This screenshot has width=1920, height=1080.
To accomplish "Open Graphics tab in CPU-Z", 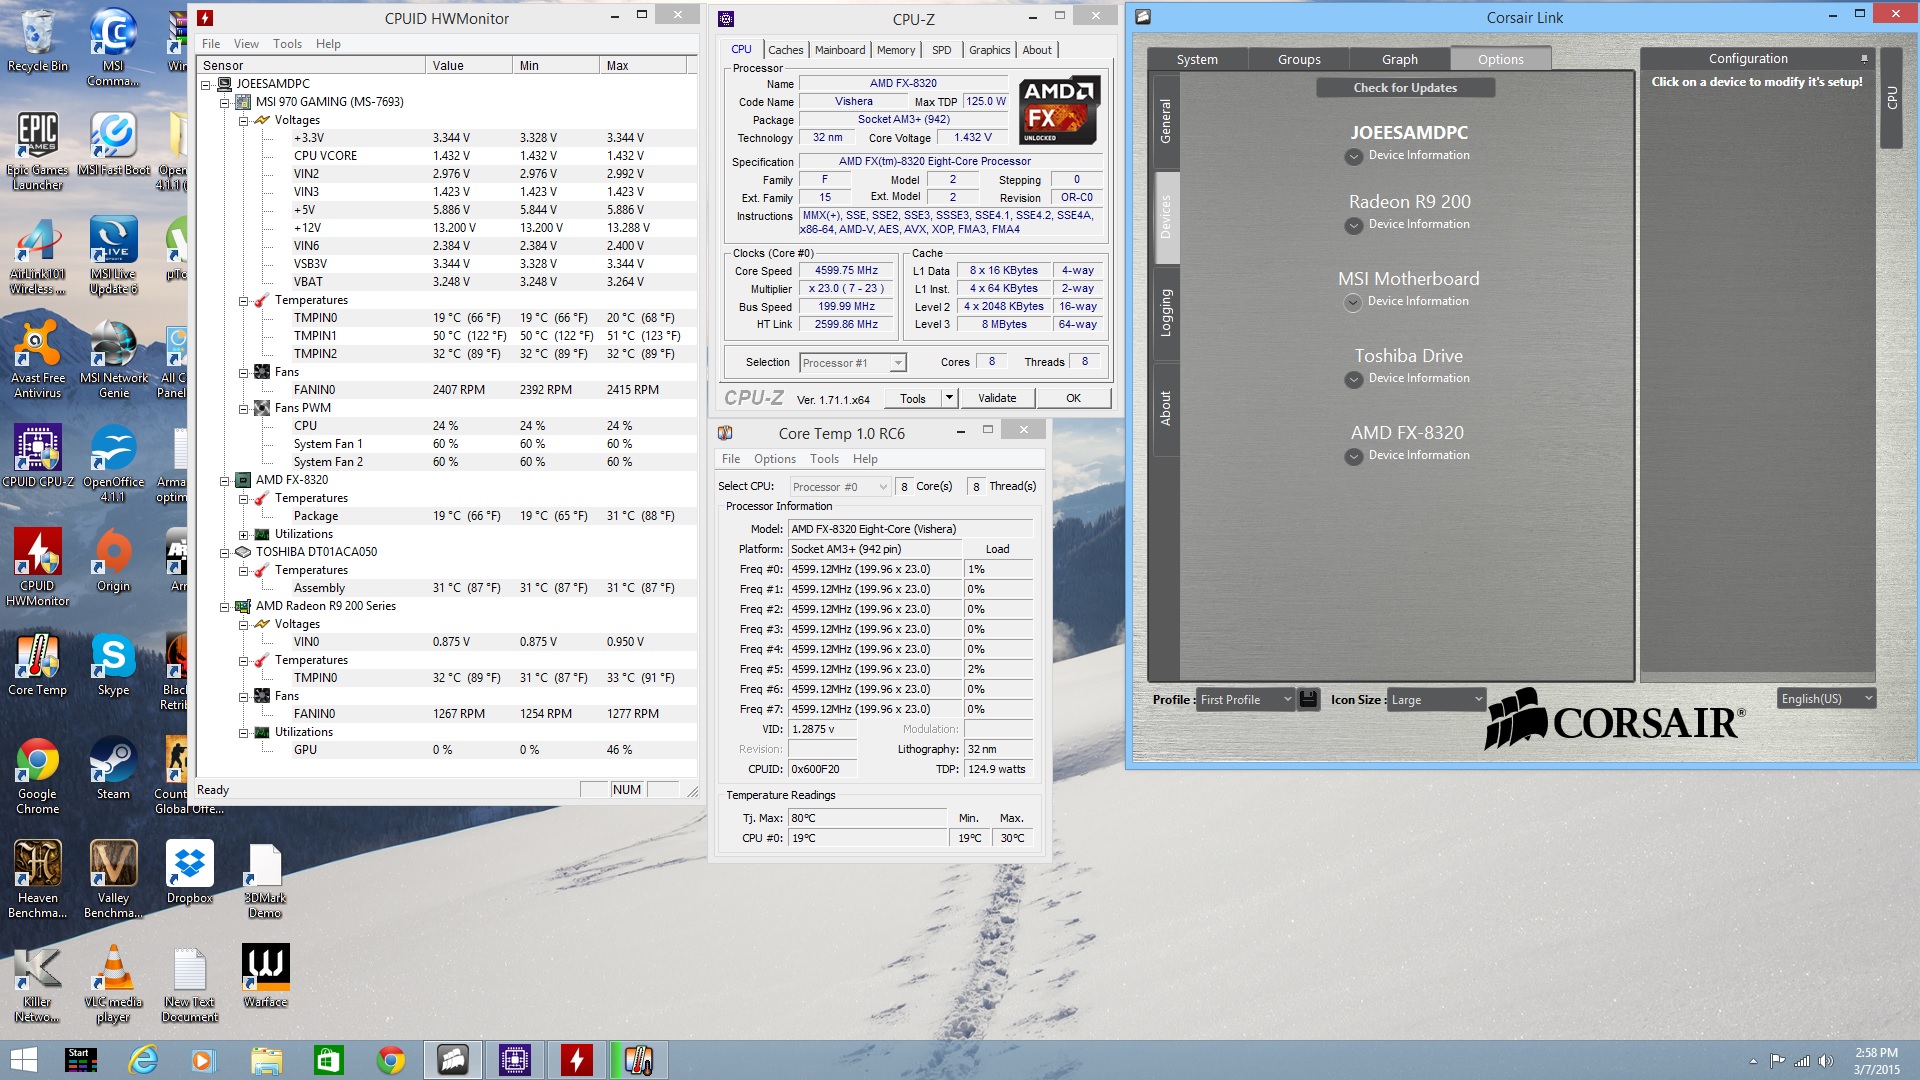I will [990, 50].
